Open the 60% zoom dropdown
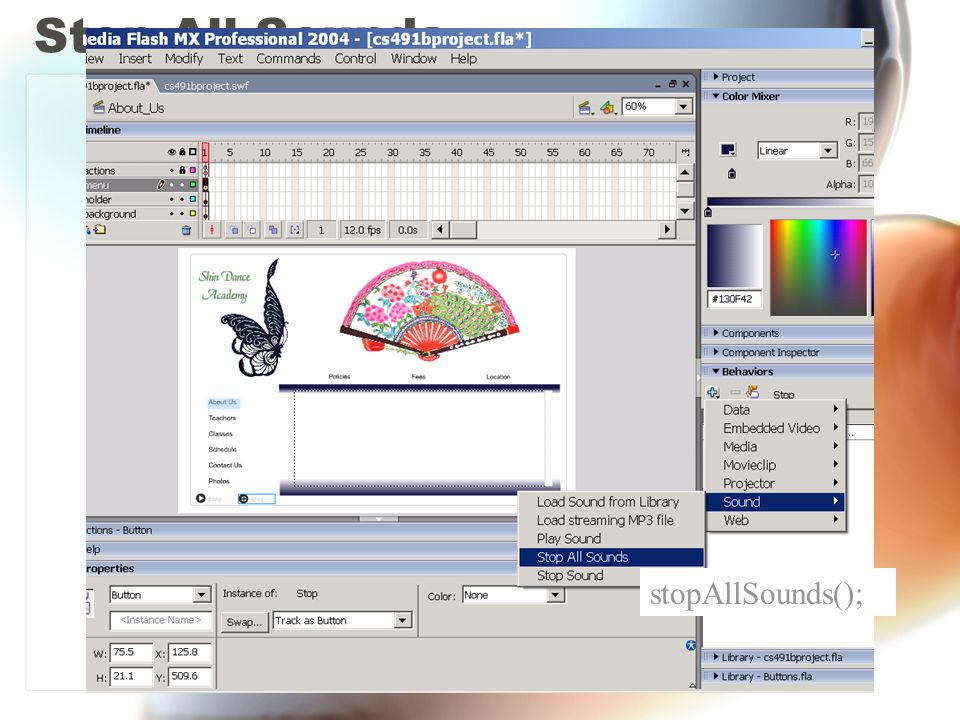The height and width of the screenshot is (720, 960). 683,107
